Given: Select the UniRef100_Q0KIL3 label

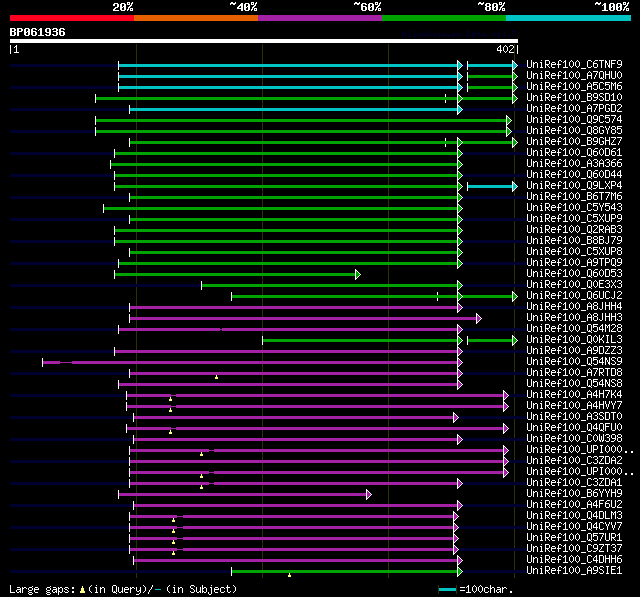Looking at the screenshot, I should click(x=574, y=340).
